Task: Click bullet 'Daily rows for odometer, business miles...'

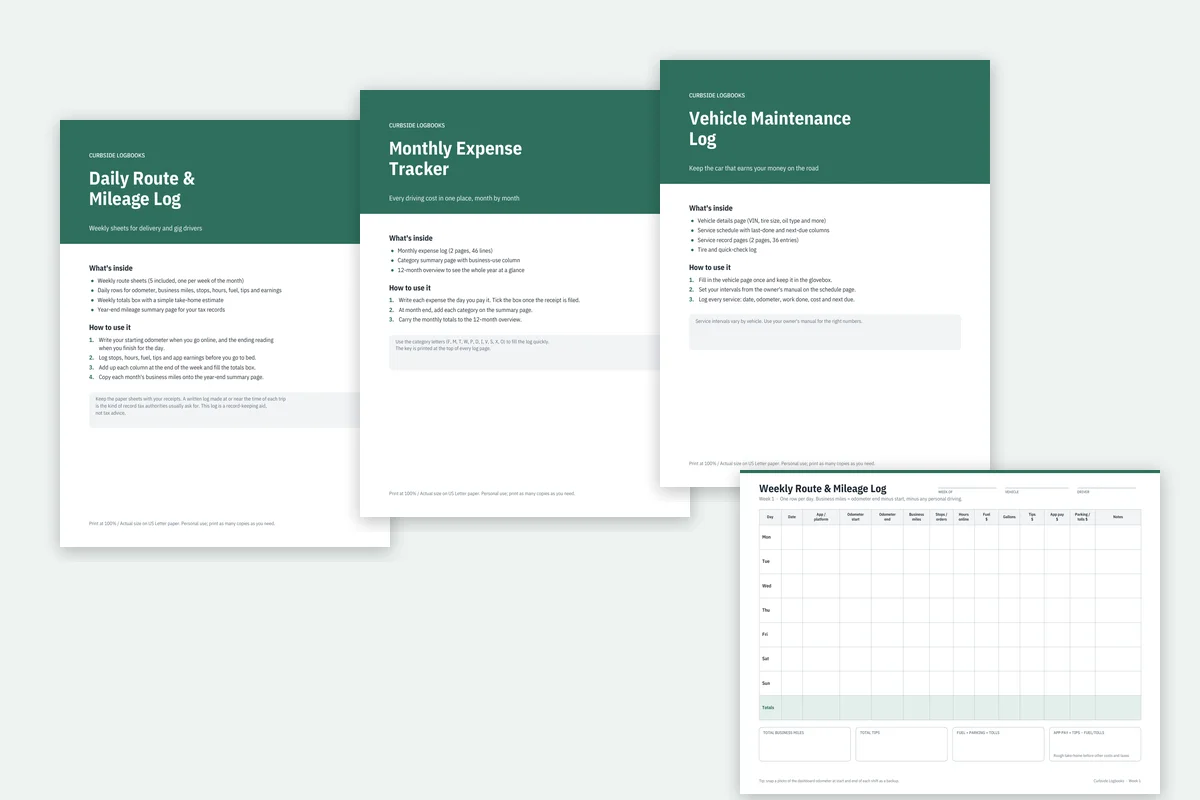Action: click(189, 290)
